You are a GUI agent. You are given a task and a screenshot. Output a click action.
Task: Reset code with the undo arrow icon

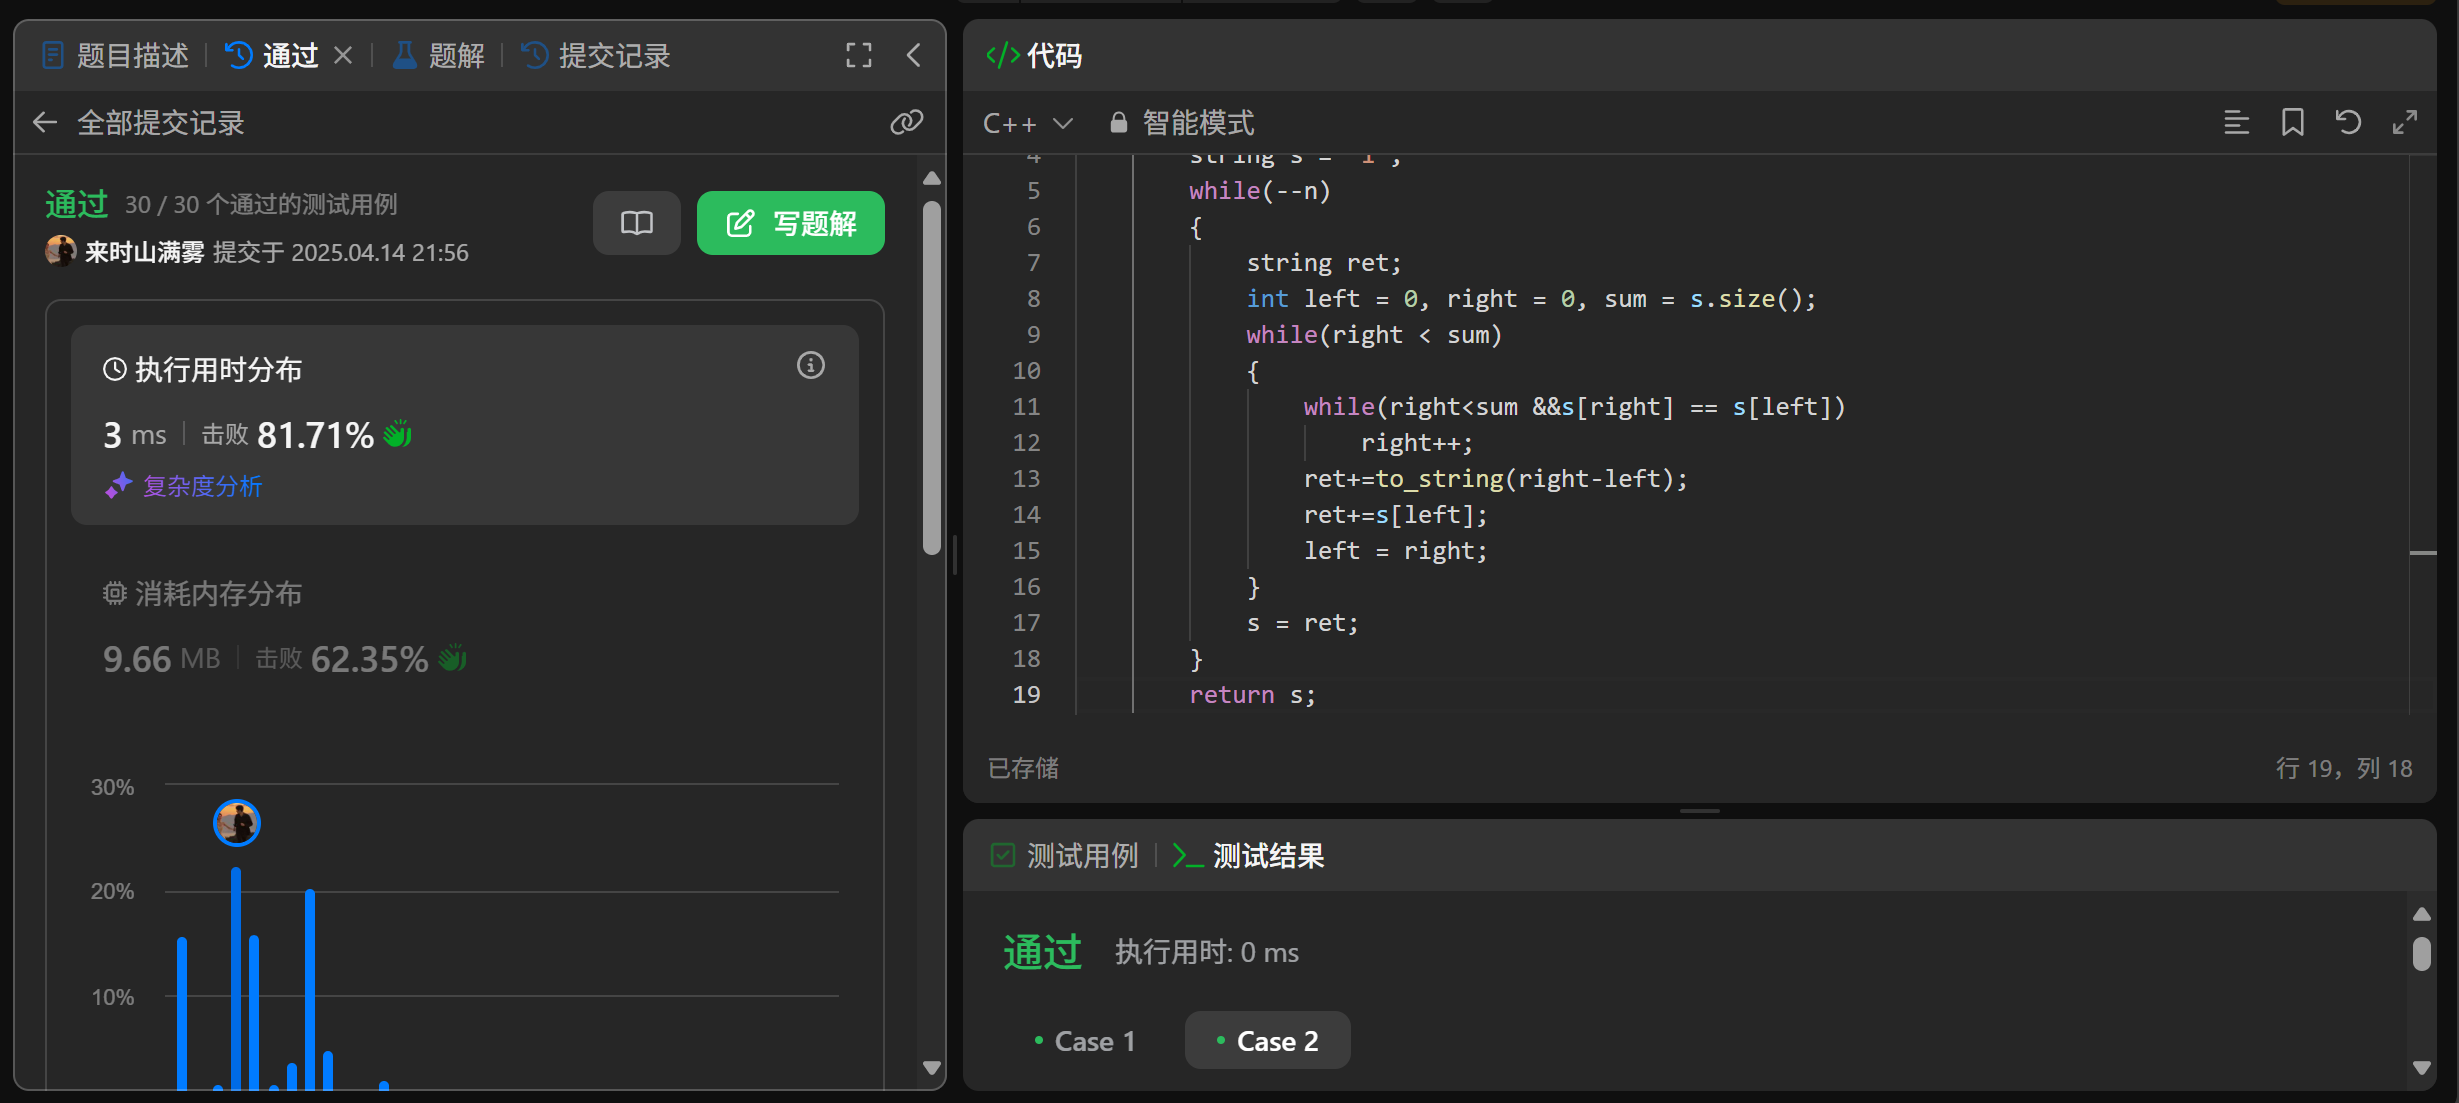[2348, 123]
